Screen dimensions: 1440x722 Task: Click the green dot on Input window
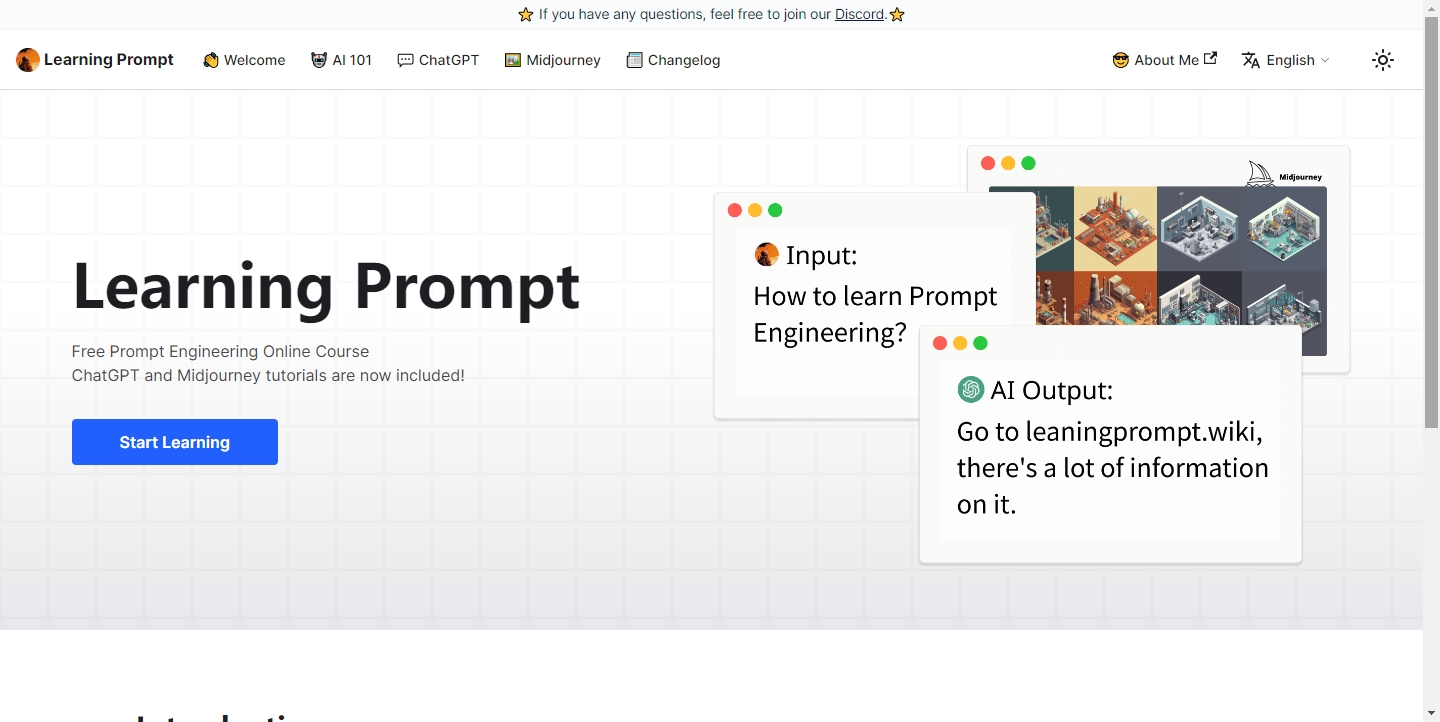(x=775, y=210)
